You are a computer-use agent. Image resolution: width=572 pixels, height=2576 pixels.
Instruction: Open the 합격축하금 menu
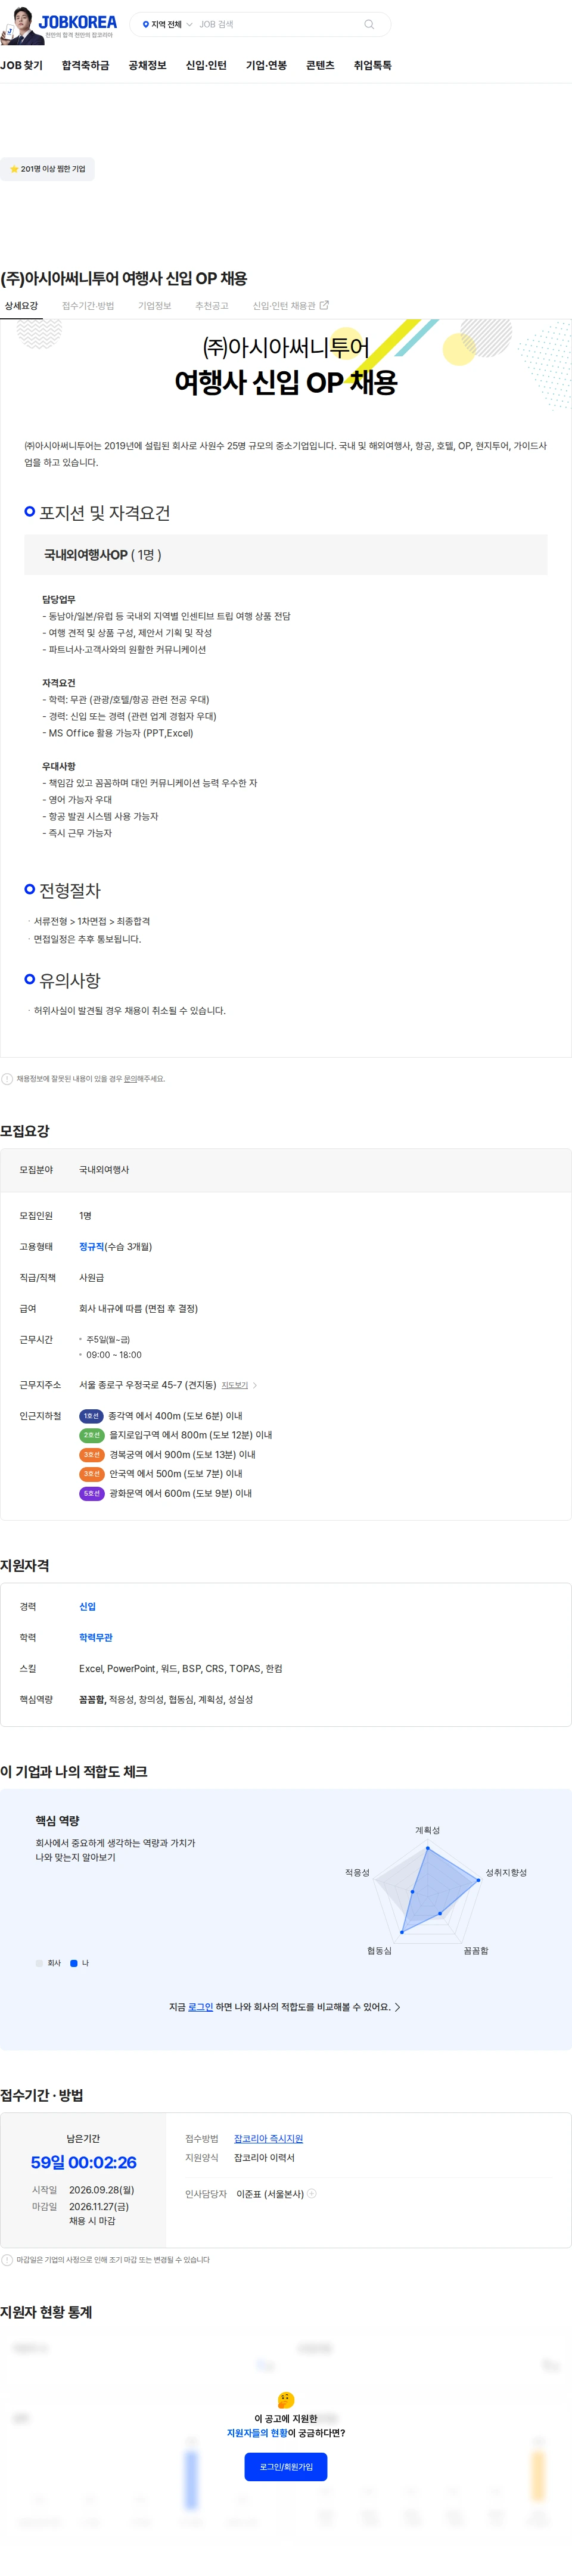coord(85,65)
